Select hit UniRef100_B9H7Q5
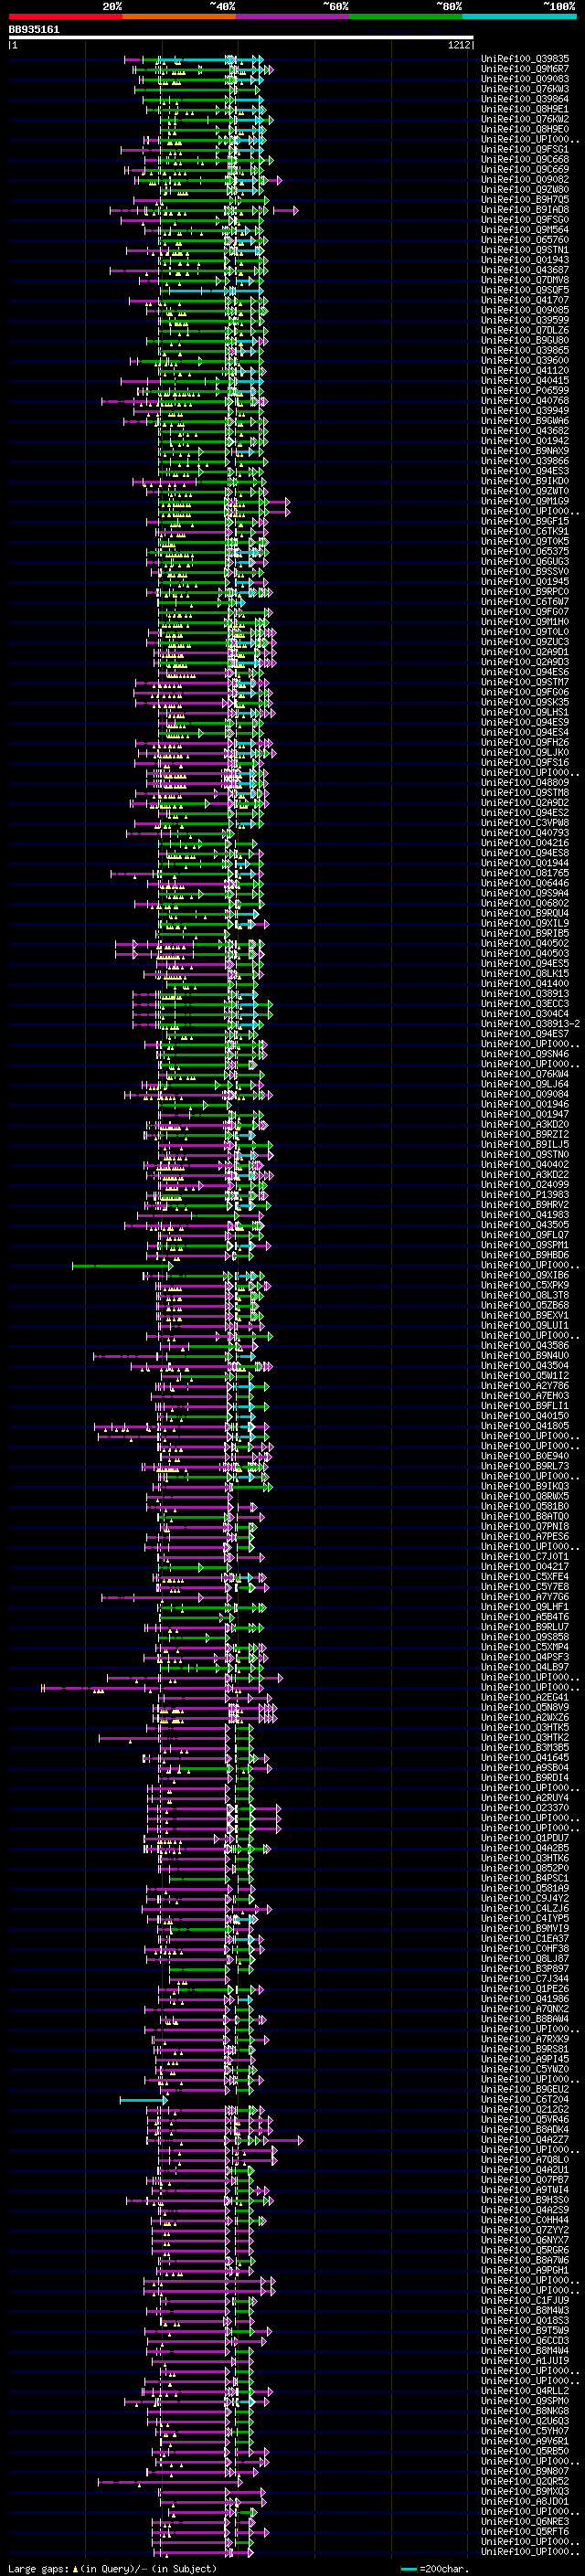The width and height of the screenshot is (585, 2576). [x=525, y=200]
